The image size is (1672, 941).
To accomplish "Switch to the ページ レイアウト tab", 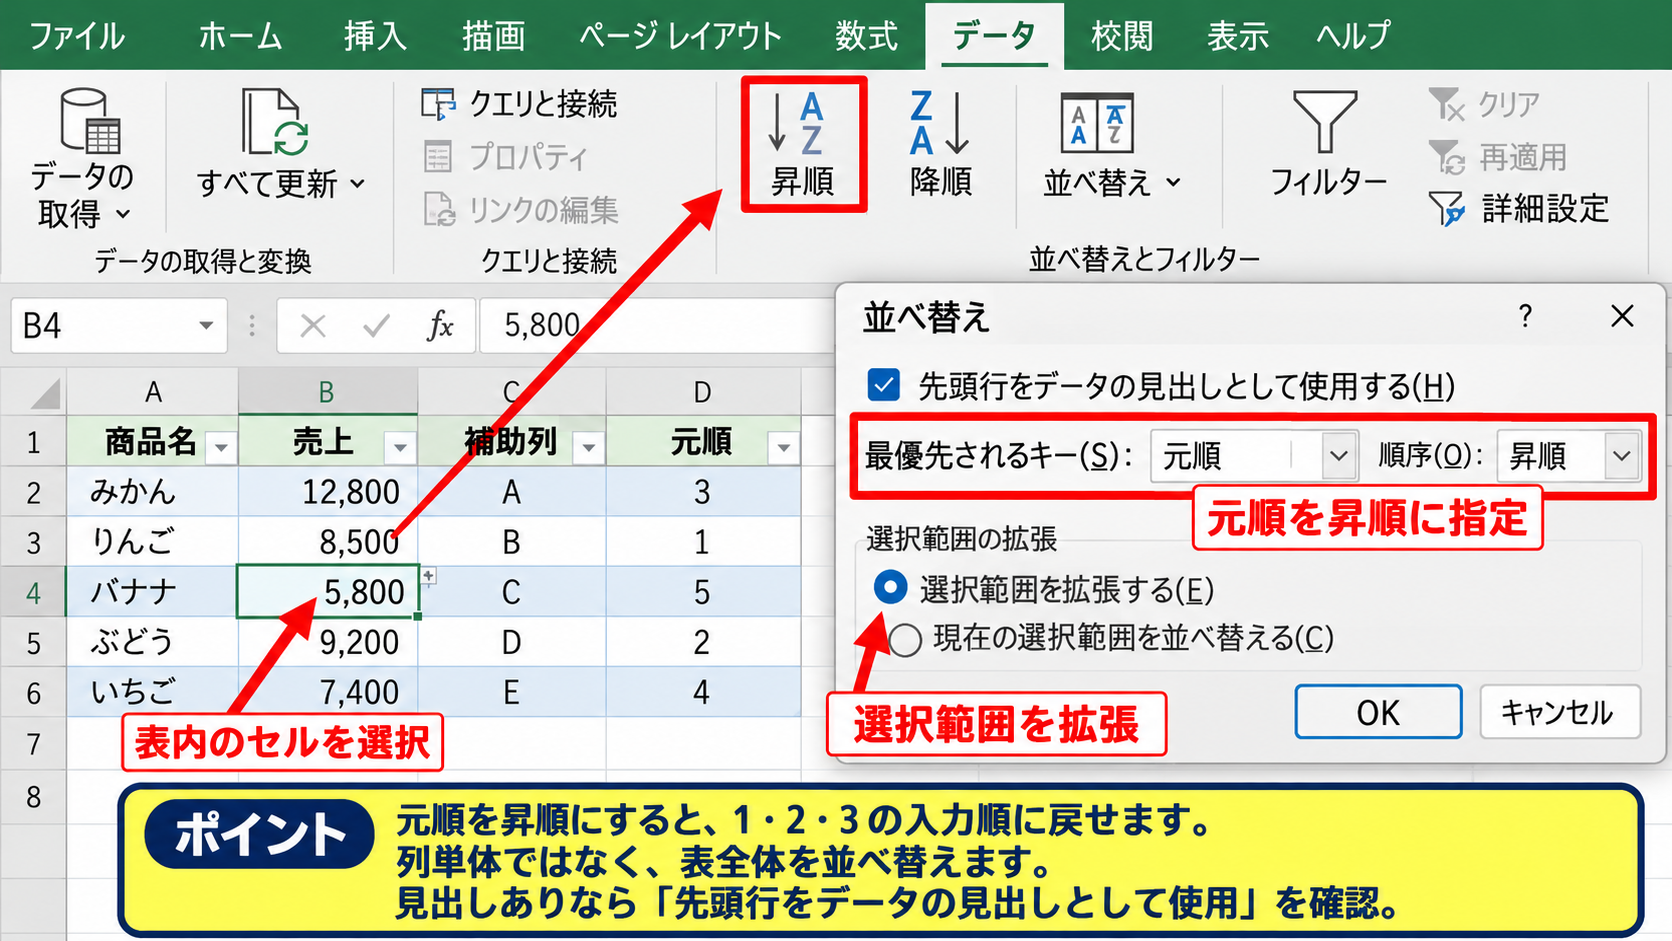I will pyautogui.click(x=680, y=36).
